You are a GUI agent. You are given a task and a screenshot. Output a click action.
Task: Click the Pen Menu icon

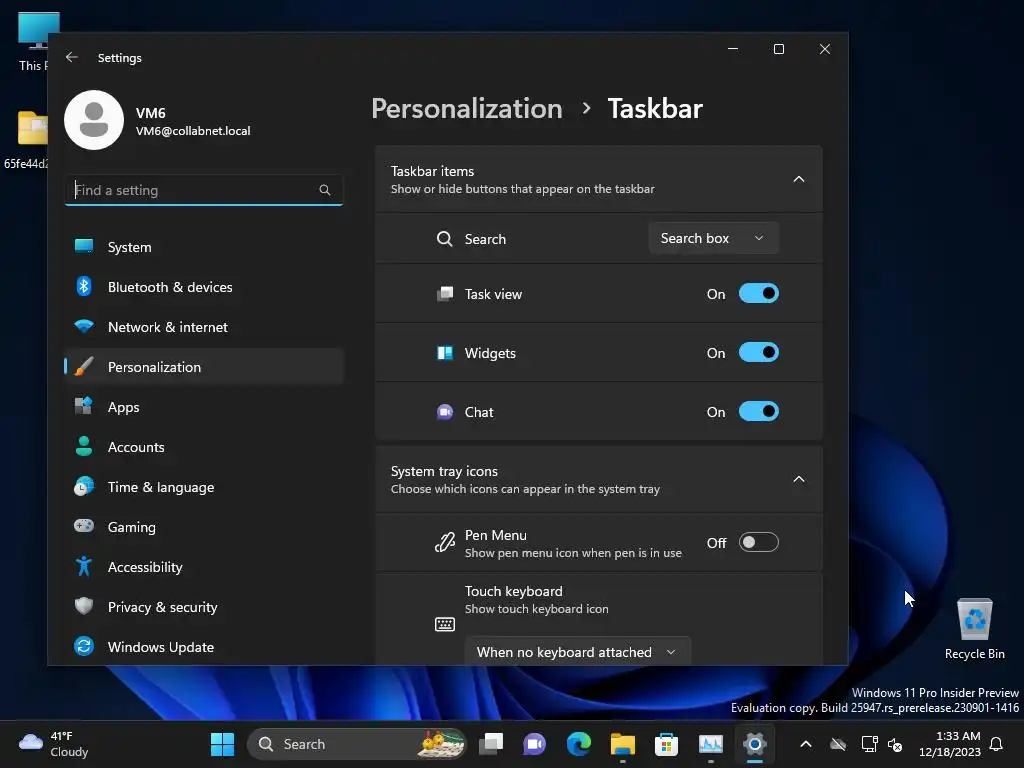445,542
